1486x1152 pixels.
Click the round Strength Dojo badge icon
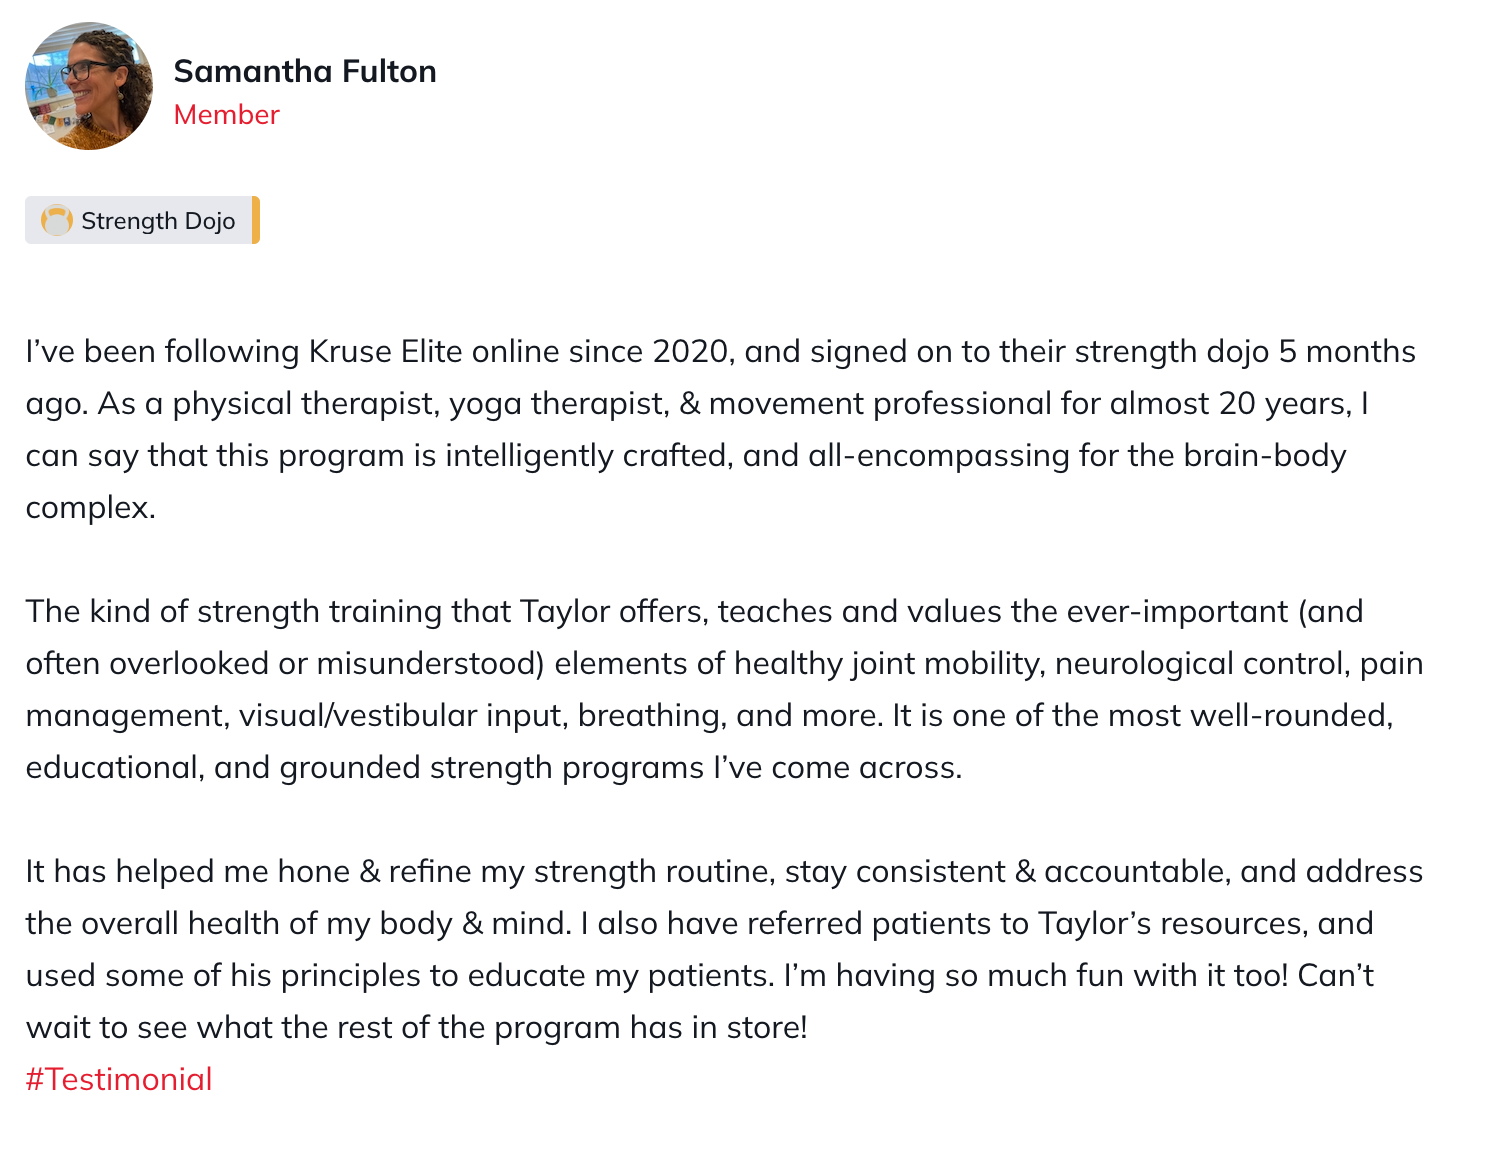[x=57, y=220]
